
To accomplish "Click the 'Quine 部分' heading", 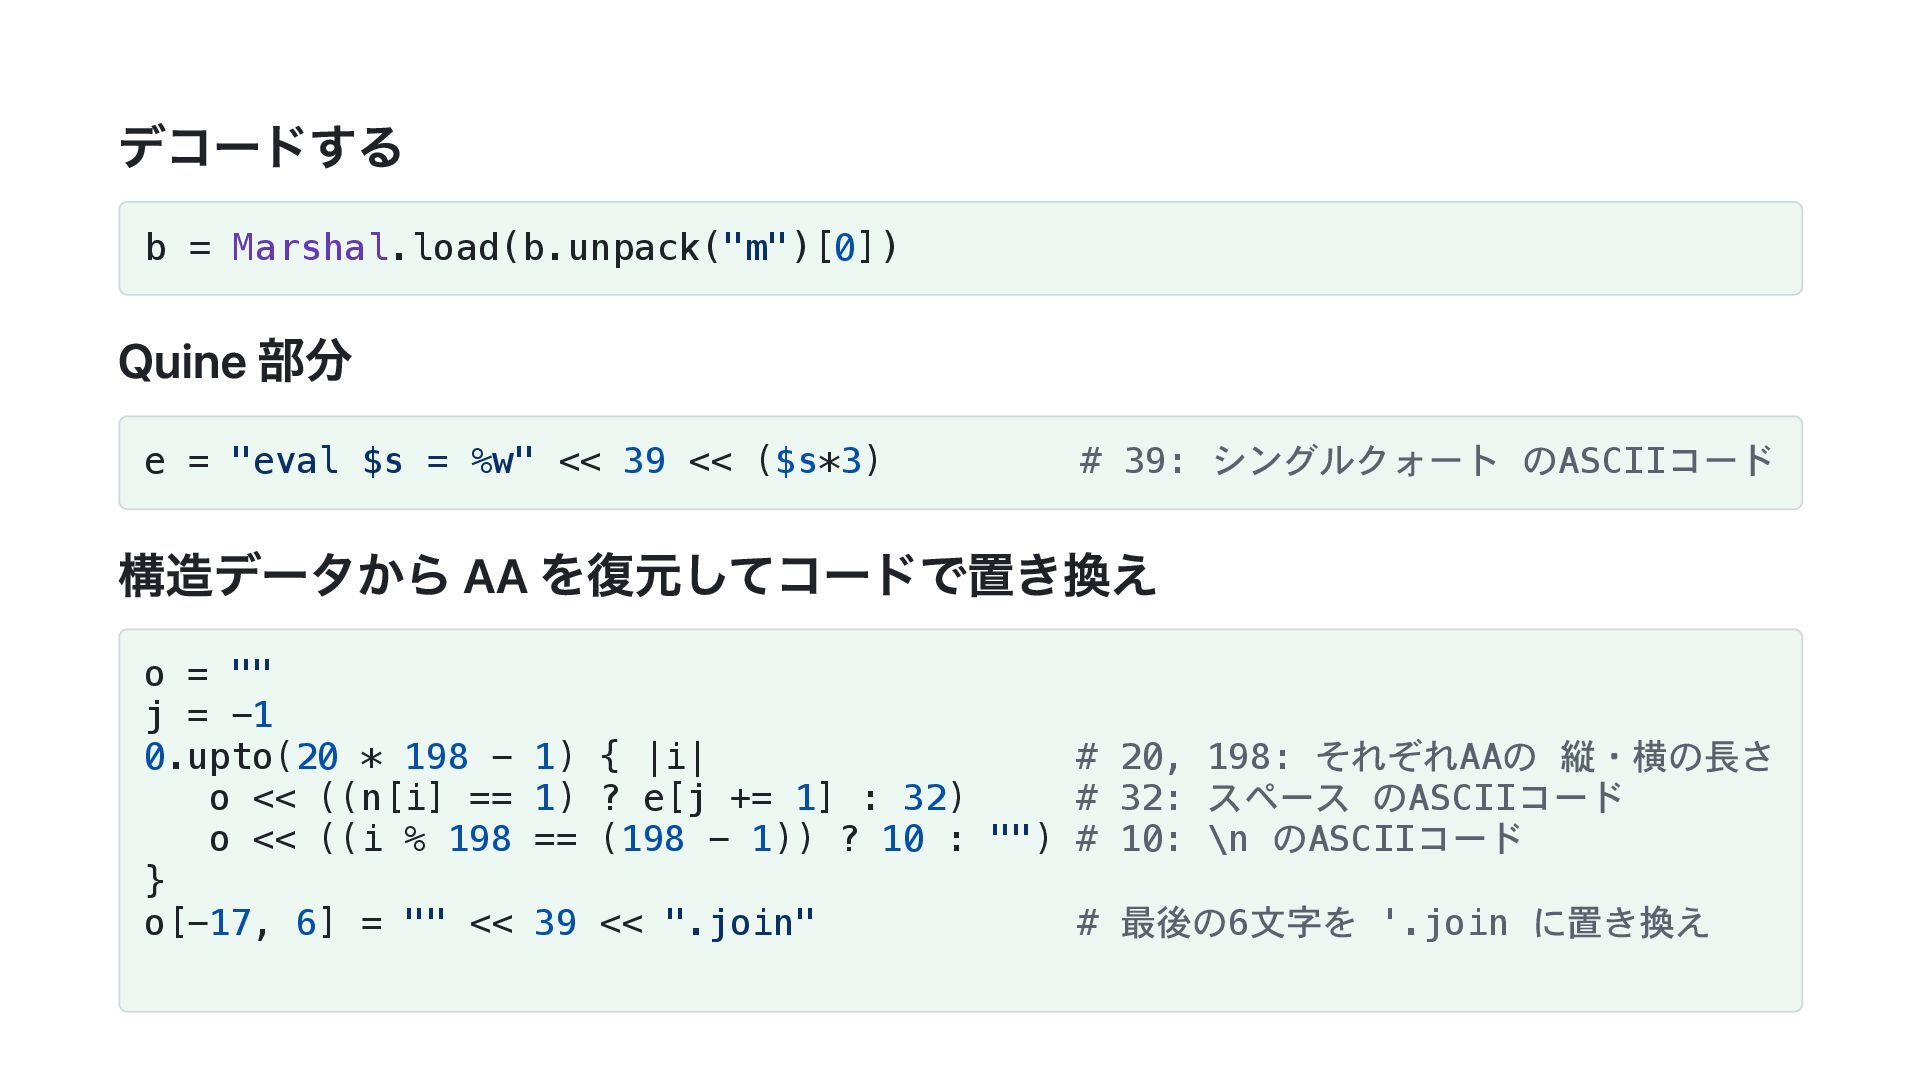I will [234, 361].
